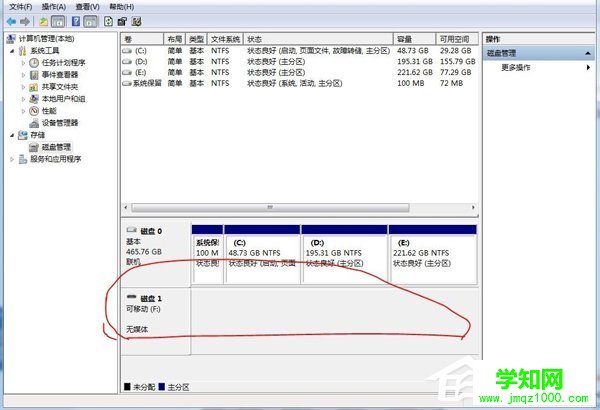Open the 更多操作 submenu arrow
The height and width of the screenshot is (410, 600).
point(588,67)
